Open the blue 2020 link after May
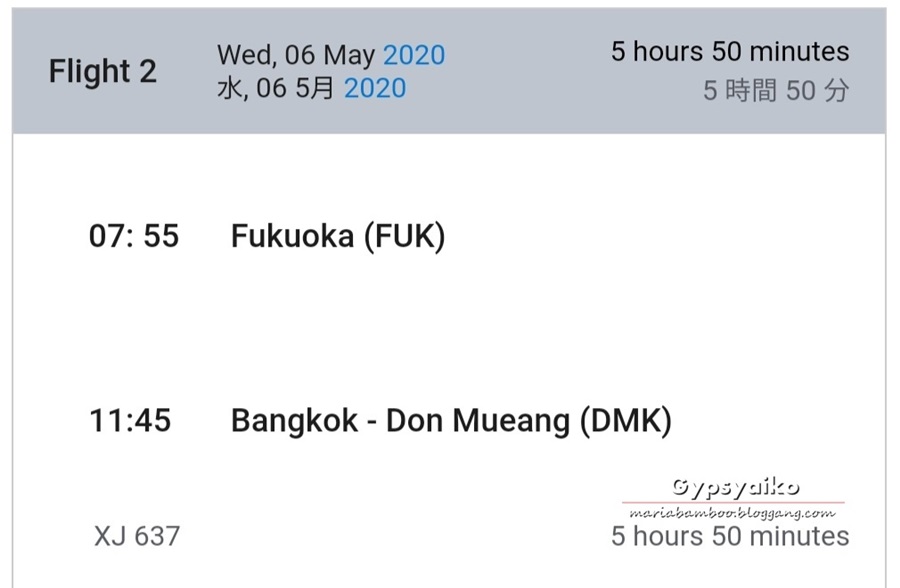The width and height of the screenshot is (900, 588). 414,56
